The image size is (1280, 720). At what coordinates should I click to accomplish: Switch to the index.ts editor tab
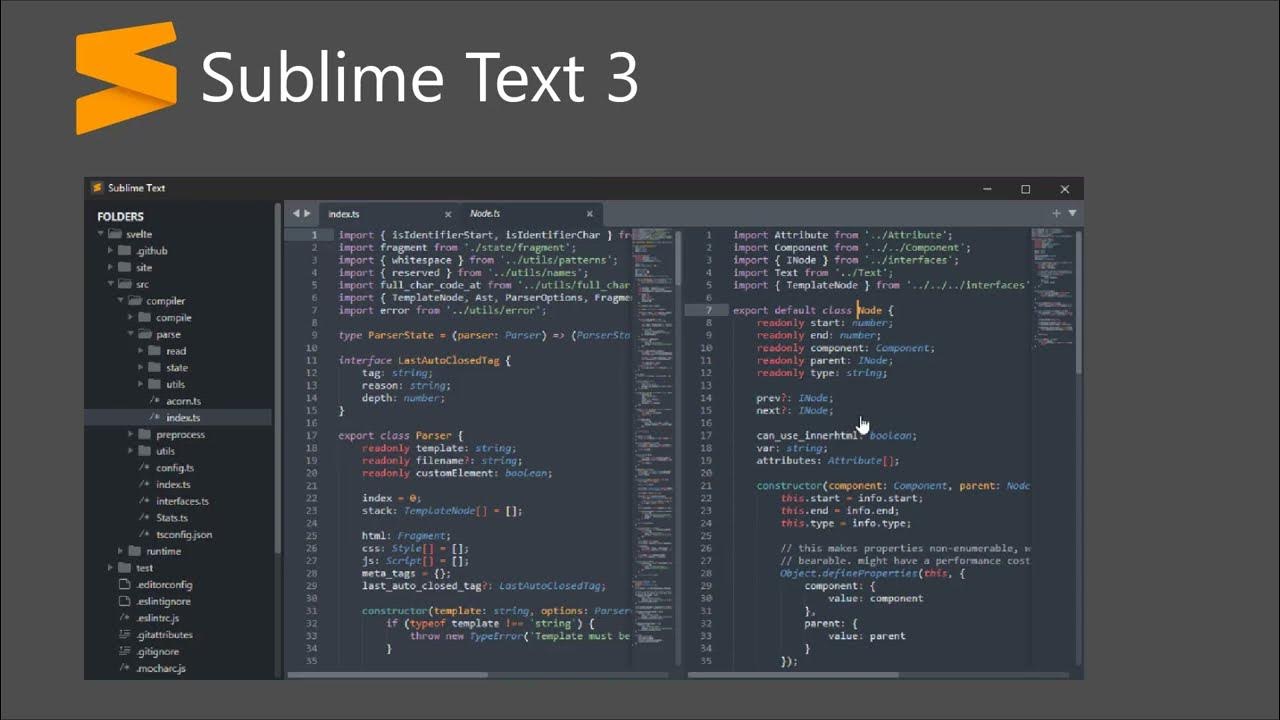(388, 214)
